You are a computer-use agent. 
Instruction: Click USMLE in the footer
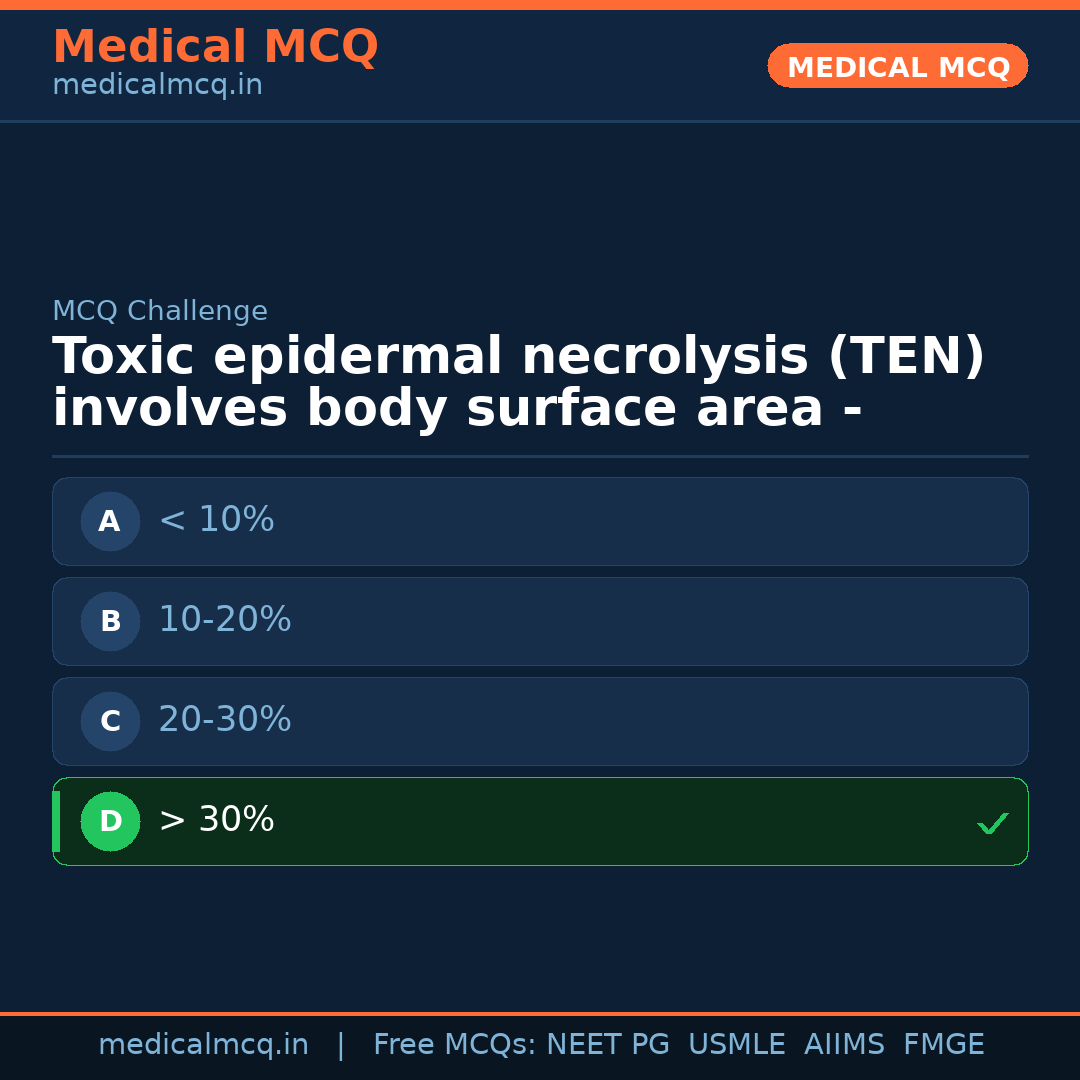(736, 1045)
